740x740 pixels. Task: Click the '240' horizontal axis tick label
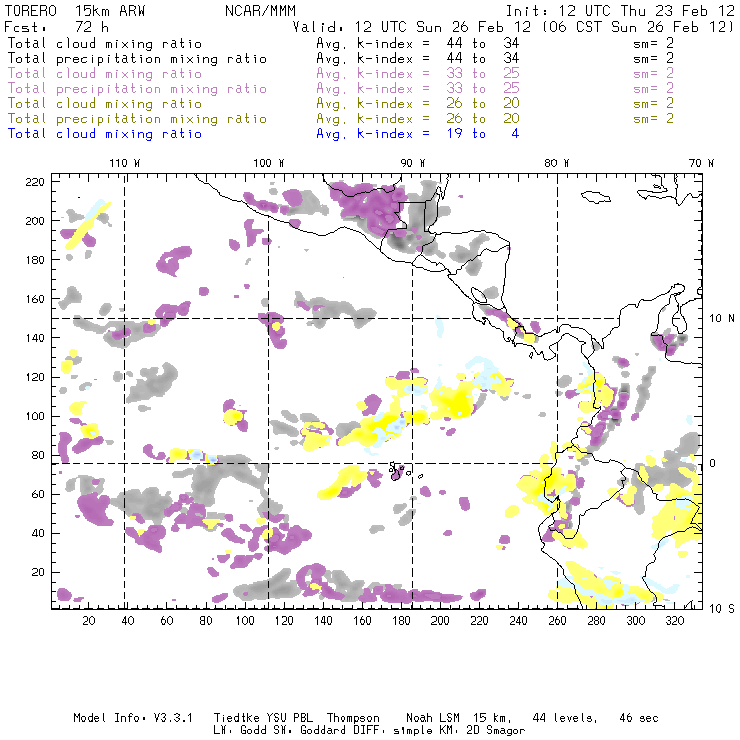click(518, 621)
